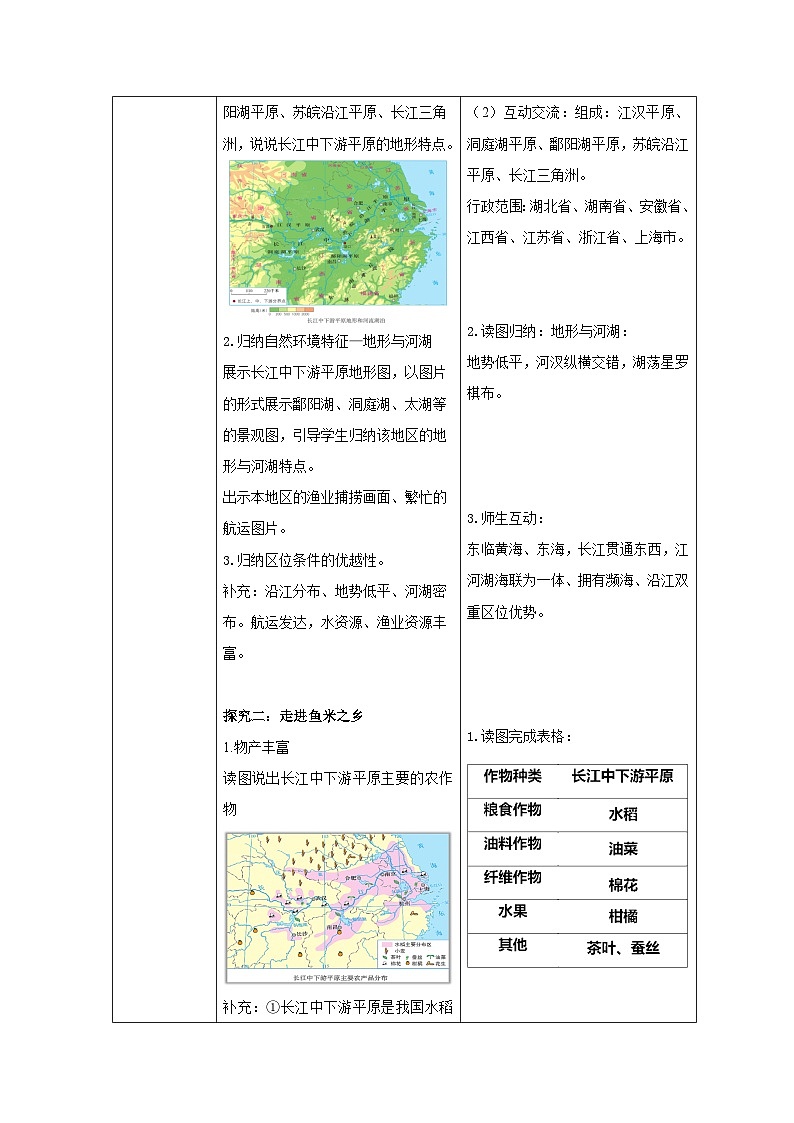Click the line 2.归纳自然环境特征—地形与河湖

pos(328,342)
